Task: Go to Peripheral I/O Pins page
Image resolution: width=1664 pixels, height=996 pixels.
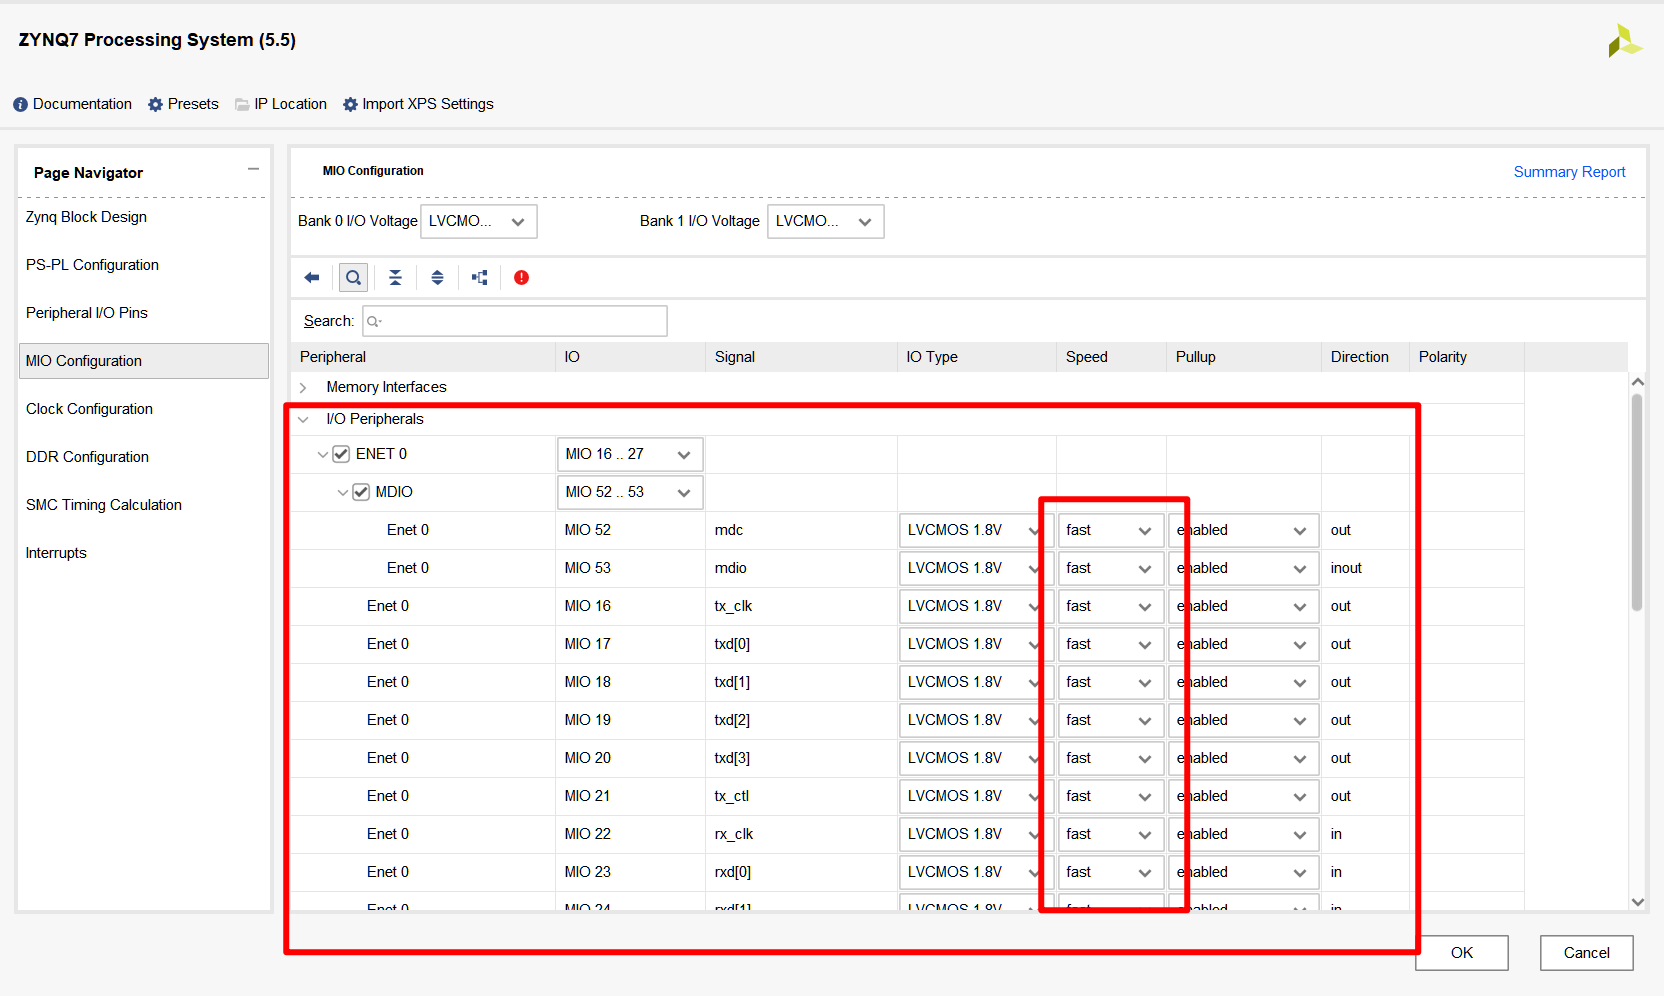Action: 86,313
